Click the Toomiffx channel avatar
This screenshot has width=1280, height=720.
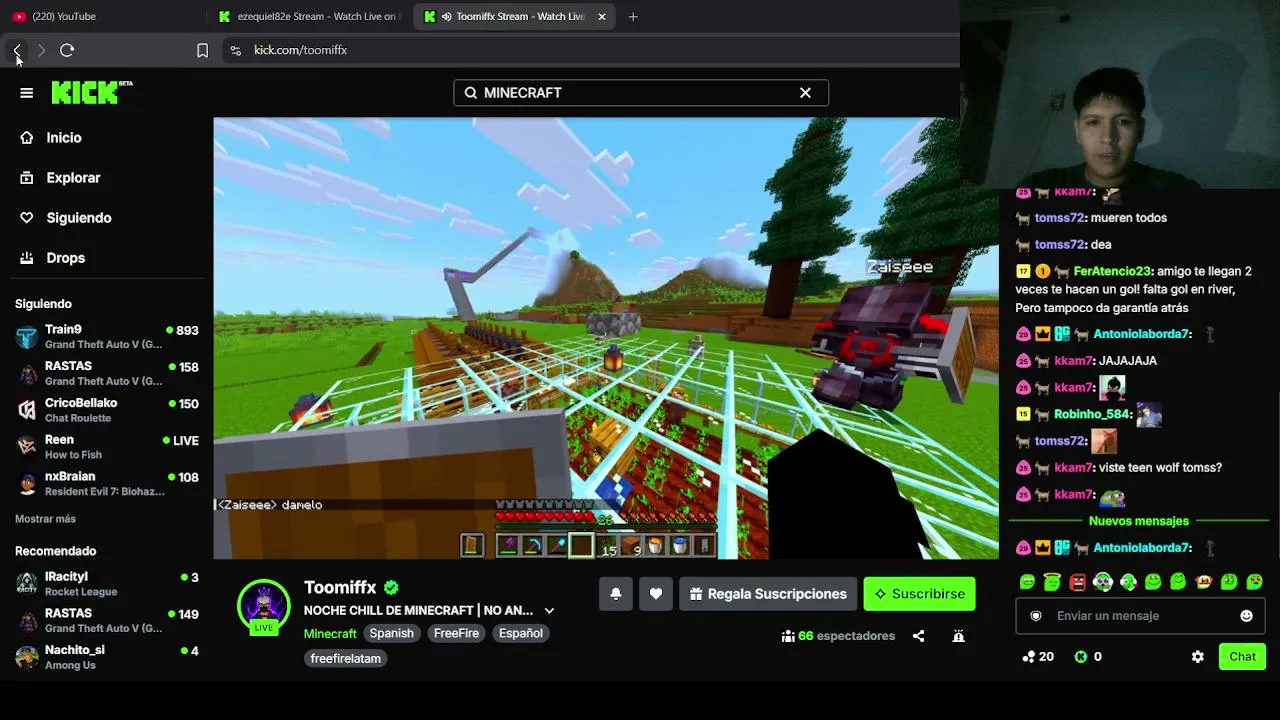pos(264,604)
